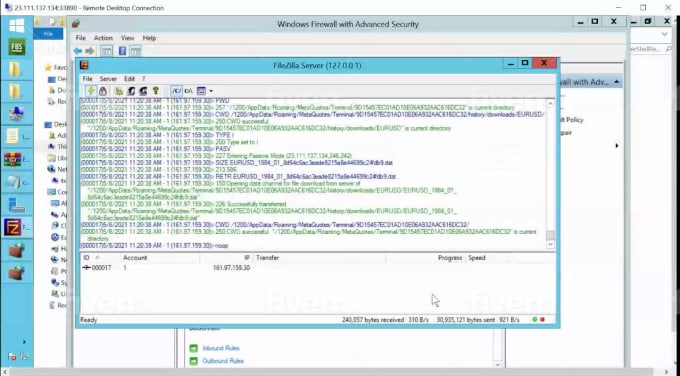Click the blue list-sorting toolbar icon
This screenshot has width=680, height=376.
point(201,91)
